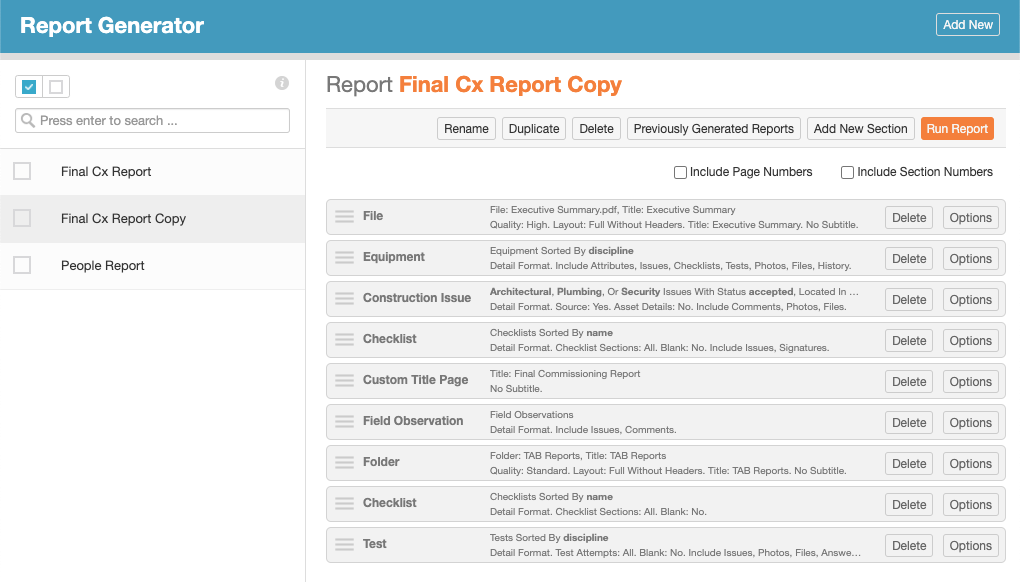The width and height of the screenshot is (1020, 582).
Task: Grab the drag handle of the File section
Action: (x=344, y=217)
